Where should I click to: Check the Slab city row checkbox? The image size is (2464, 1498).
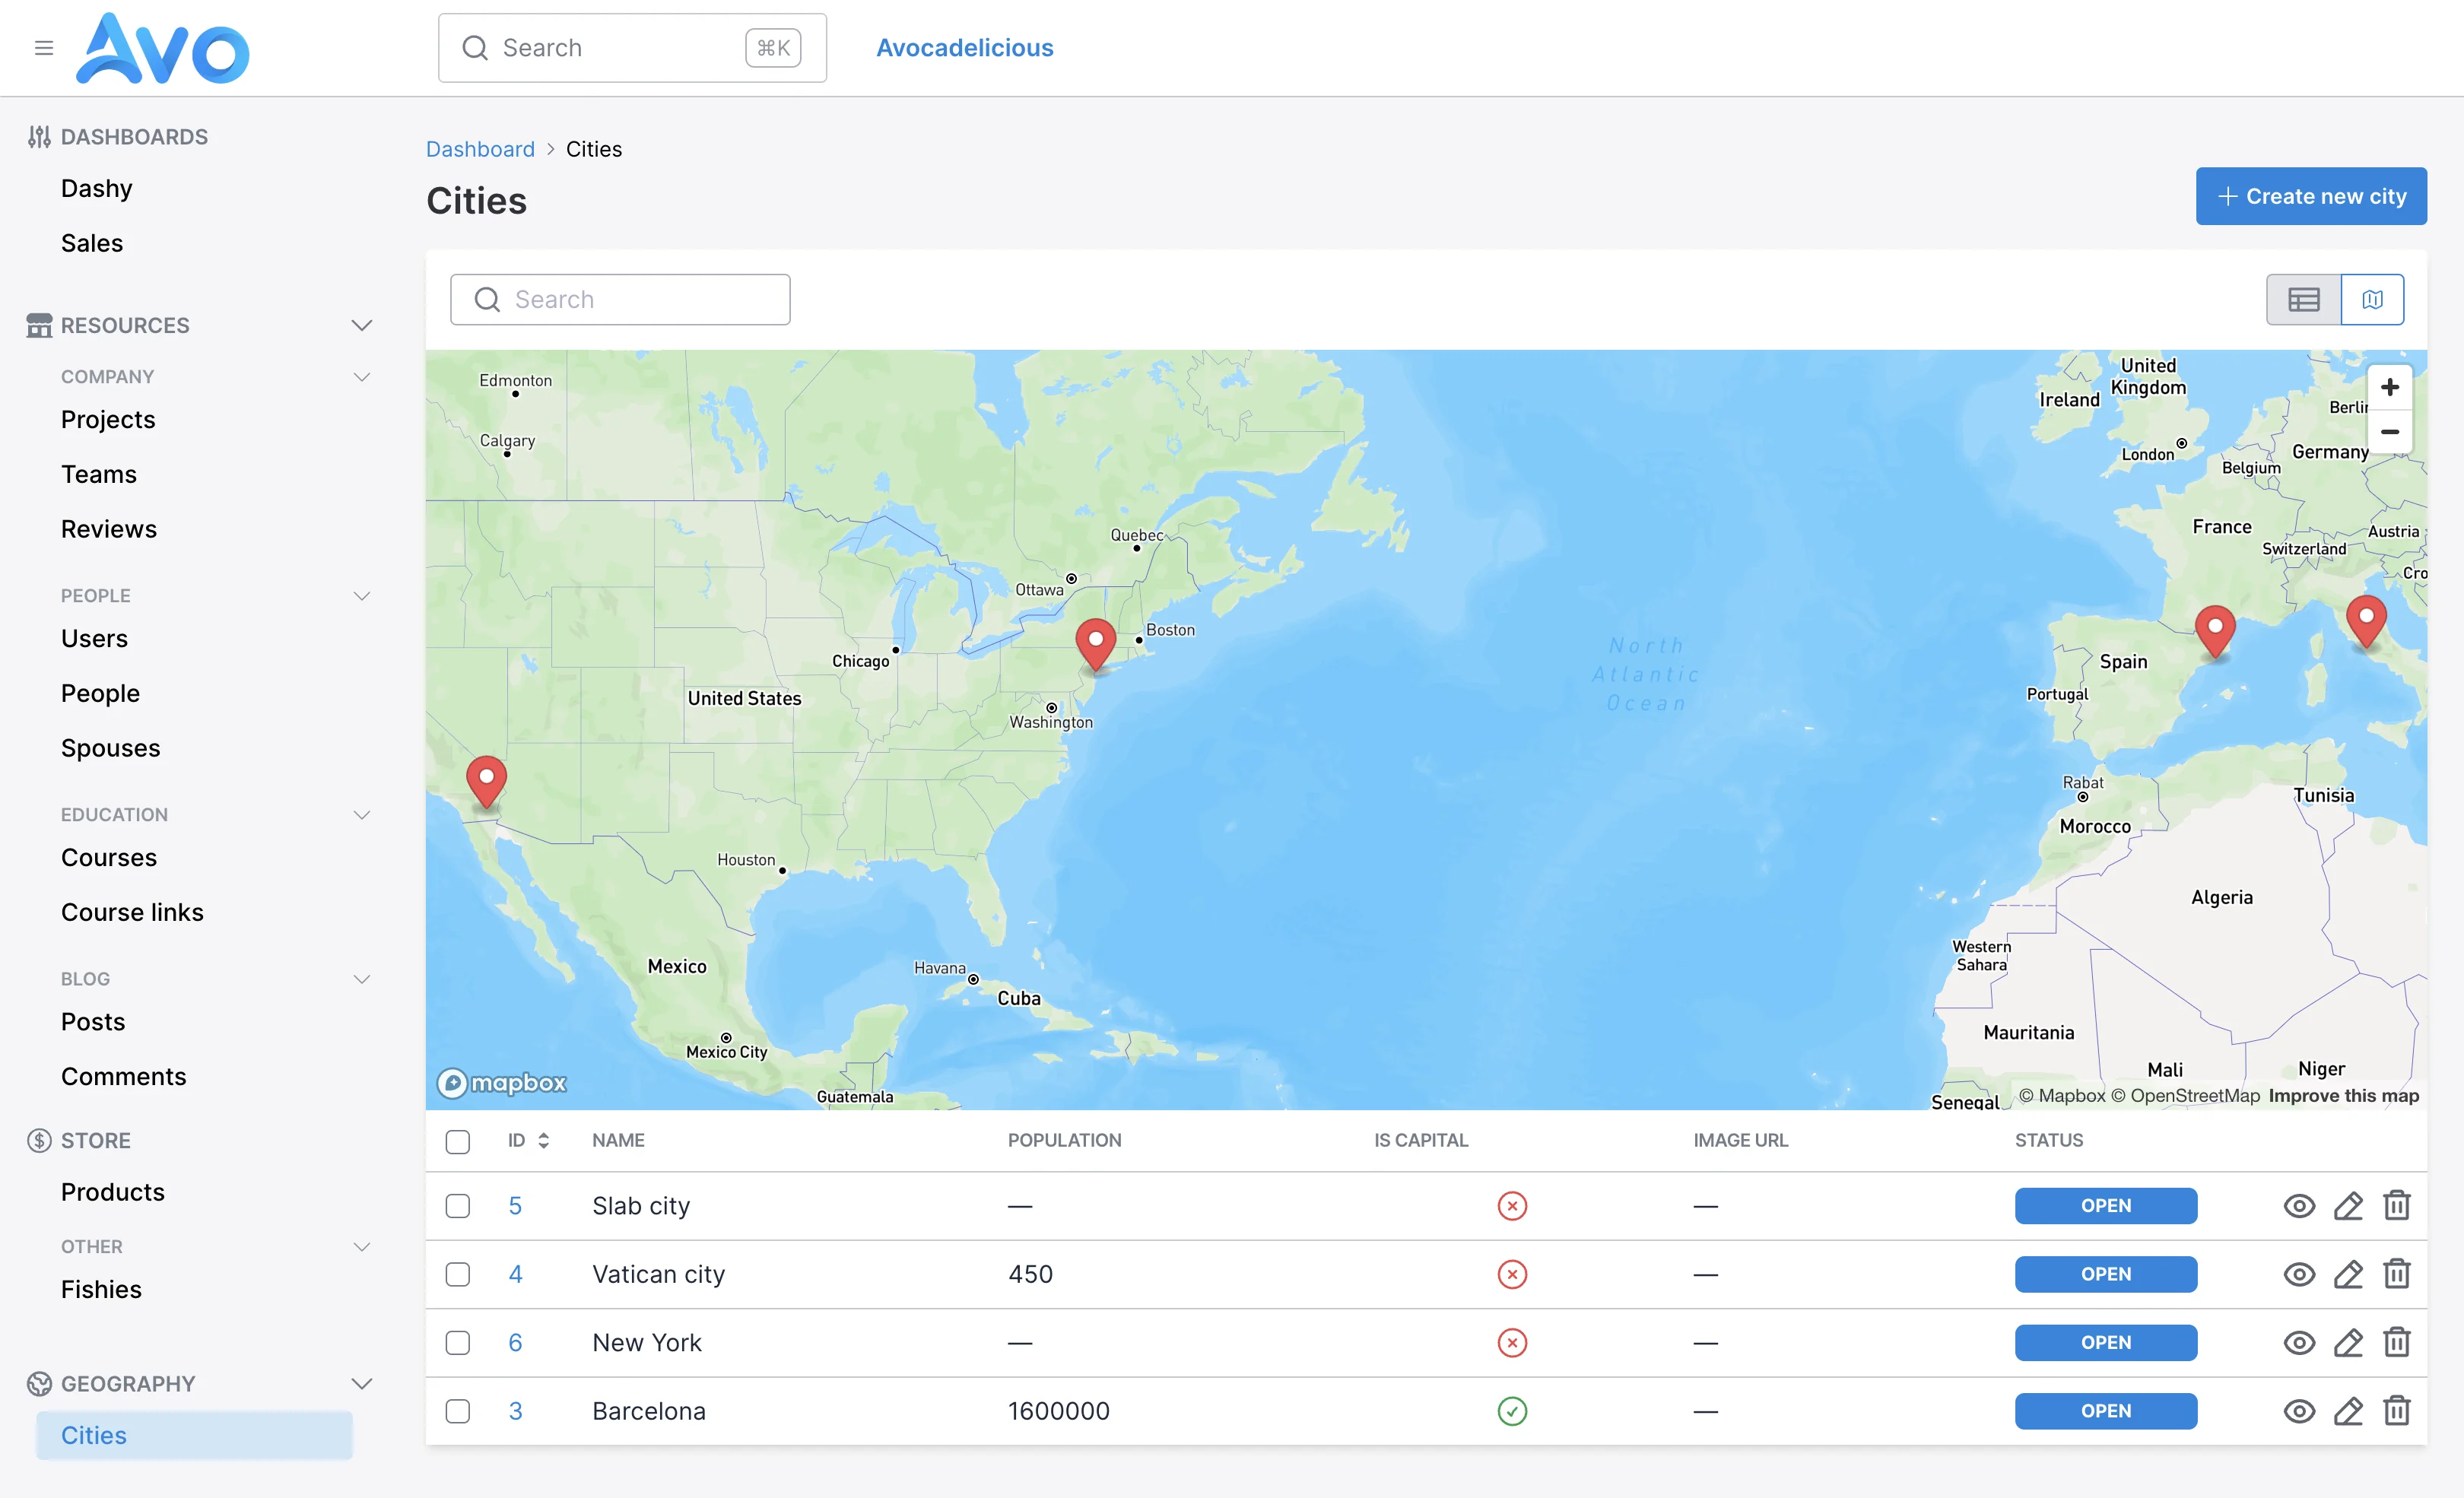click(458, 1206)
